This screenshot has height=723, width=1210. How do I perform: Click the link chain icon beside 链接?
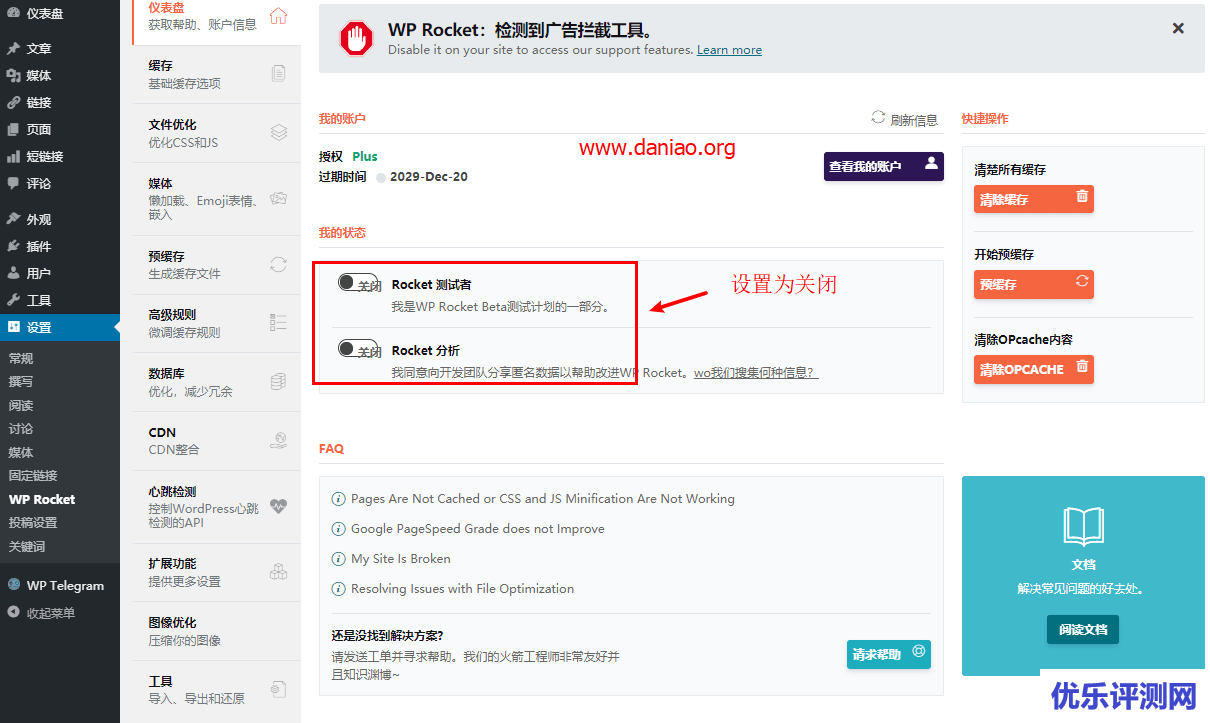(13, 102)
